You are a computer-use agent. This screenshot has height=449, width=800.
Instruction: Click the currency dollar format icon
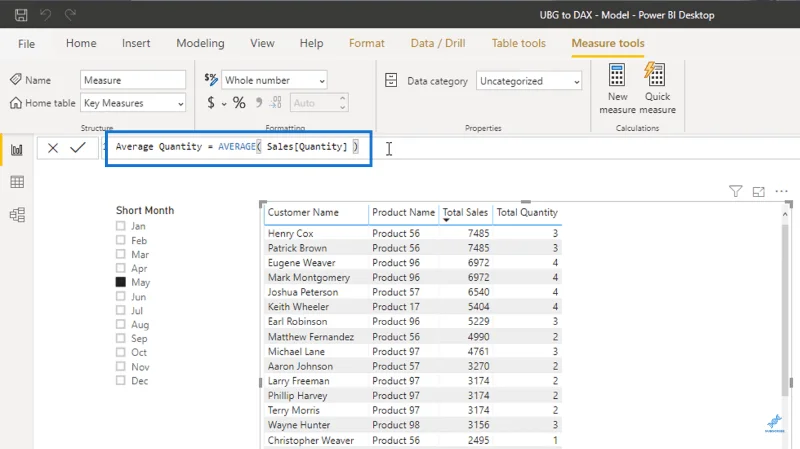click(x=211, y=103)
